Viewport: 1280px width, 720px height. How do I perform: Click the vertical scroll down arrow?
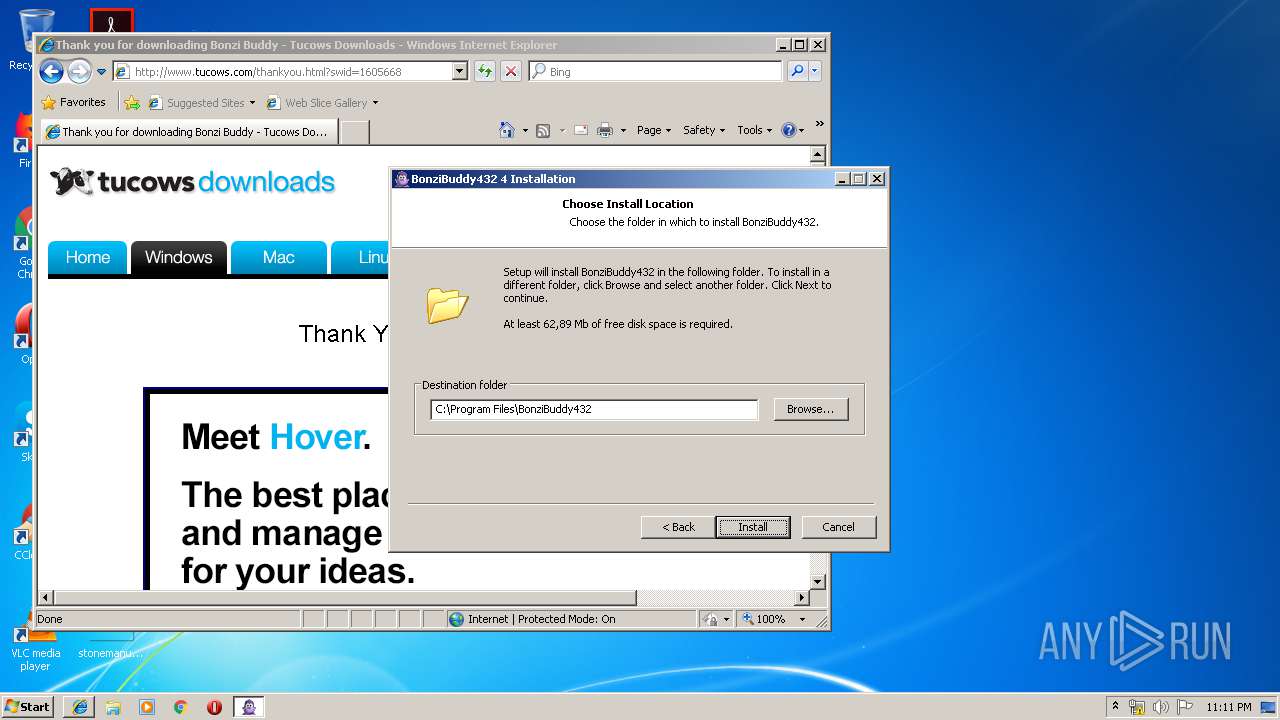[817, 581]
